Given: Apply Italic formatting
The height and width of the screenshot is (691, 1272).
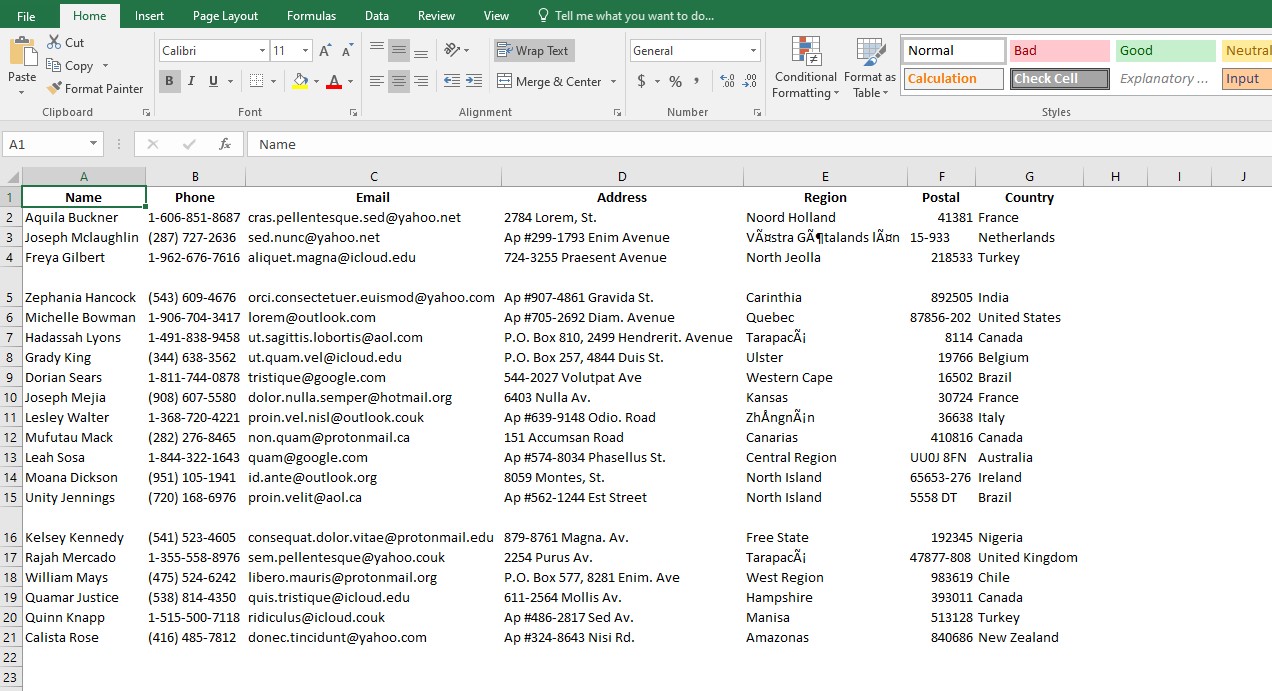Looking at the screenshot, I should [189, 81].
